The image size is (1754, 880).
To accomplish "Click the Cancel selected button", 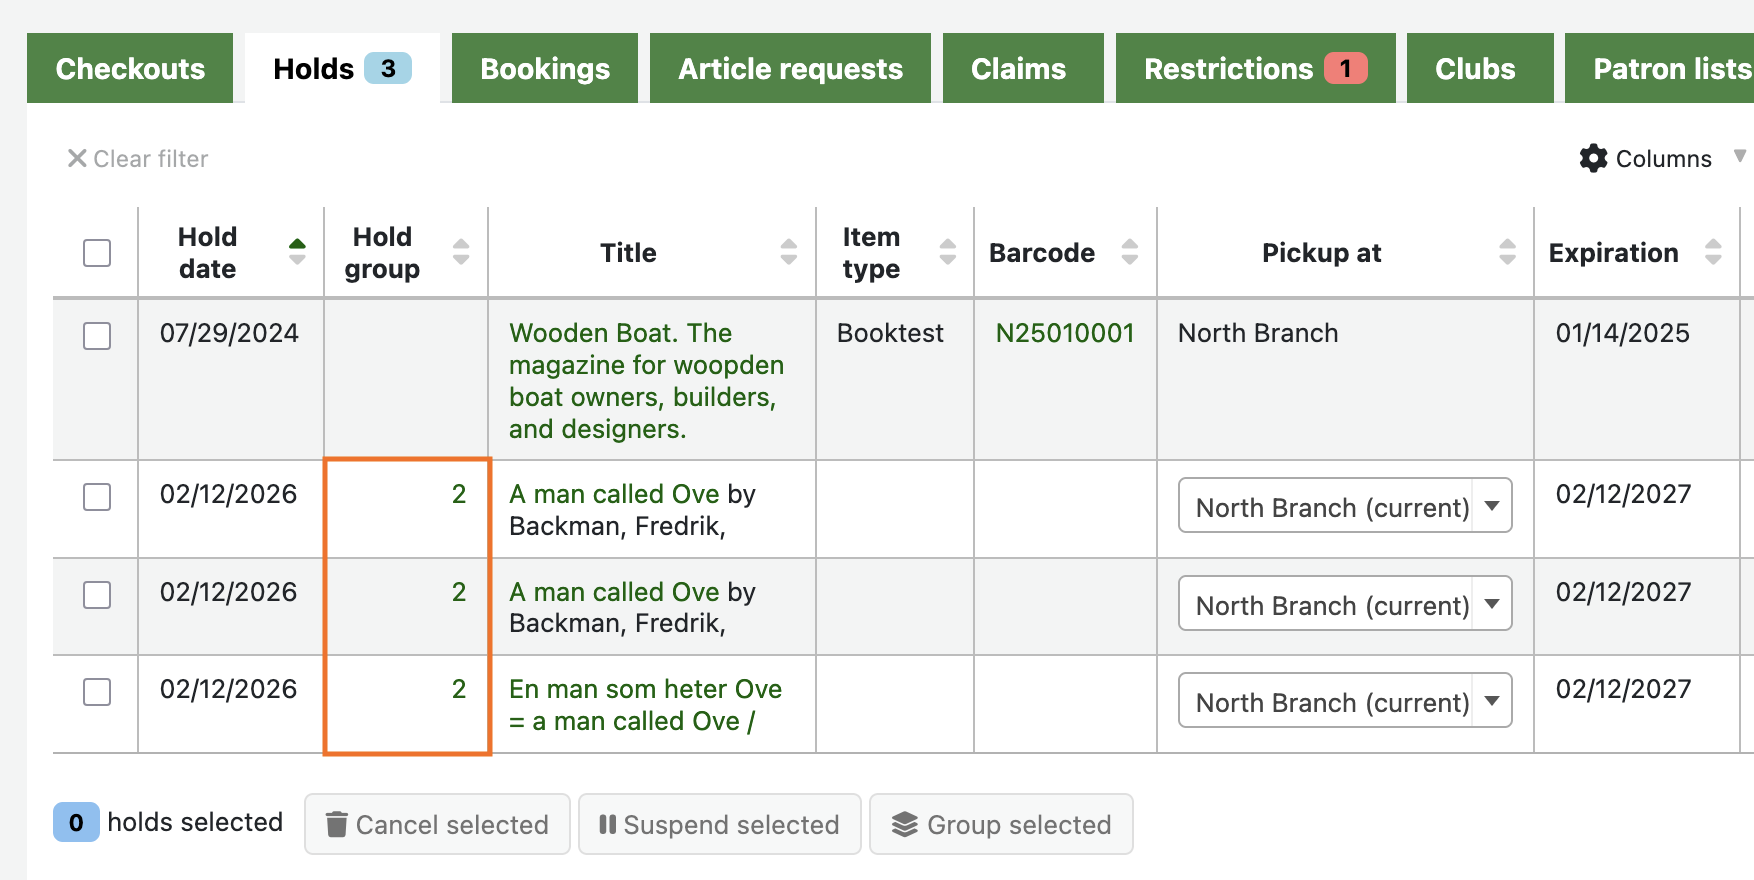I will [x=437, y=824].
